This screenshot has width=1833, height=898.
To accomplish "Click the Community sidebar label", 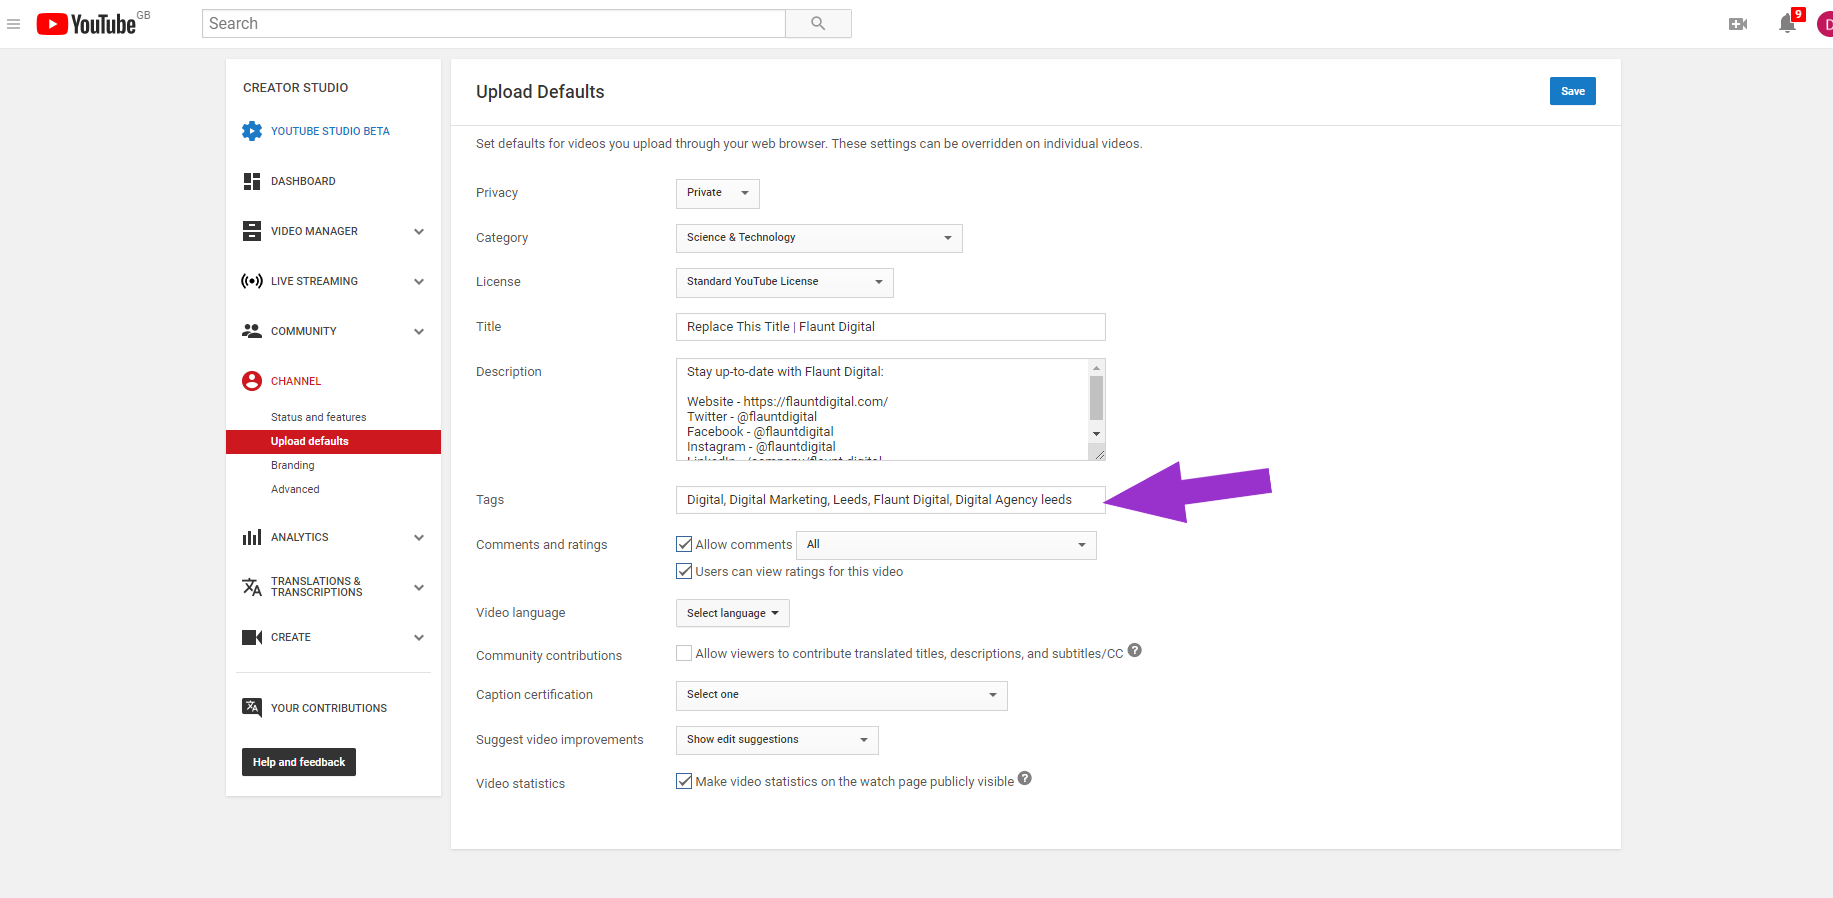I will point(303,331).
